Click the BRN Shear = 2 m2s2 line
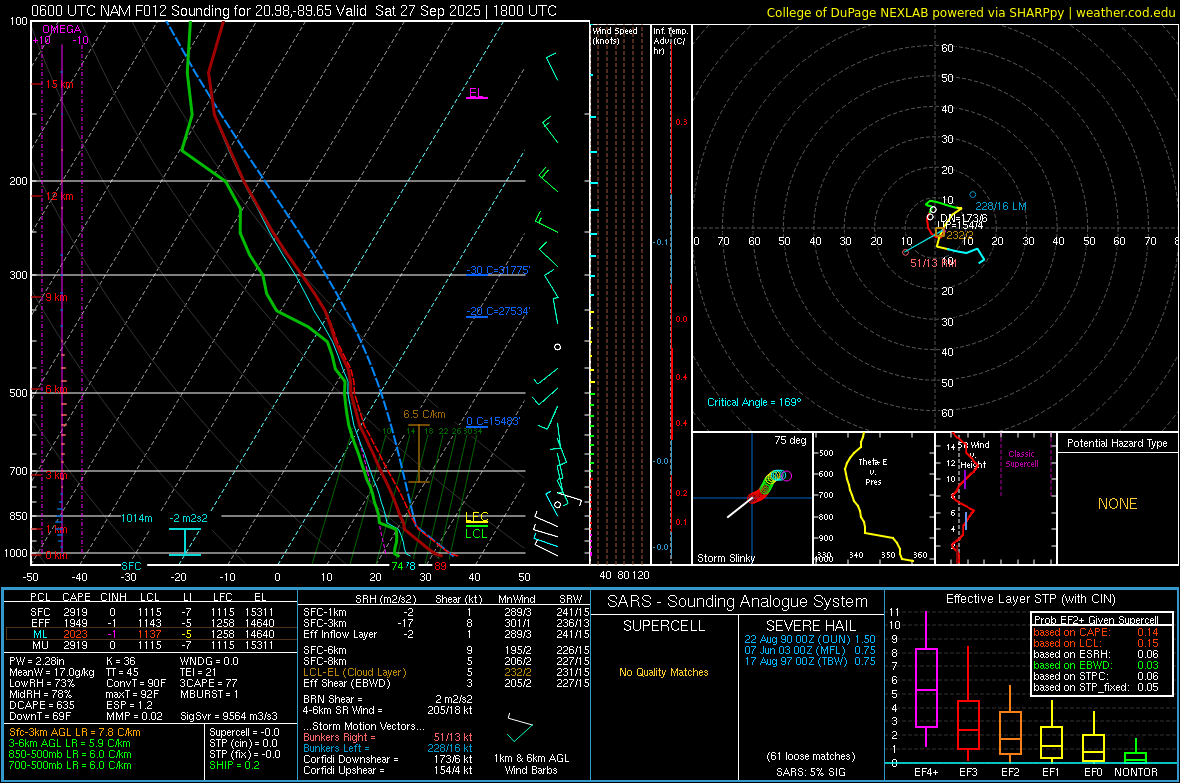Viewport: 1180px width, 783px height. tap(388, 699)
